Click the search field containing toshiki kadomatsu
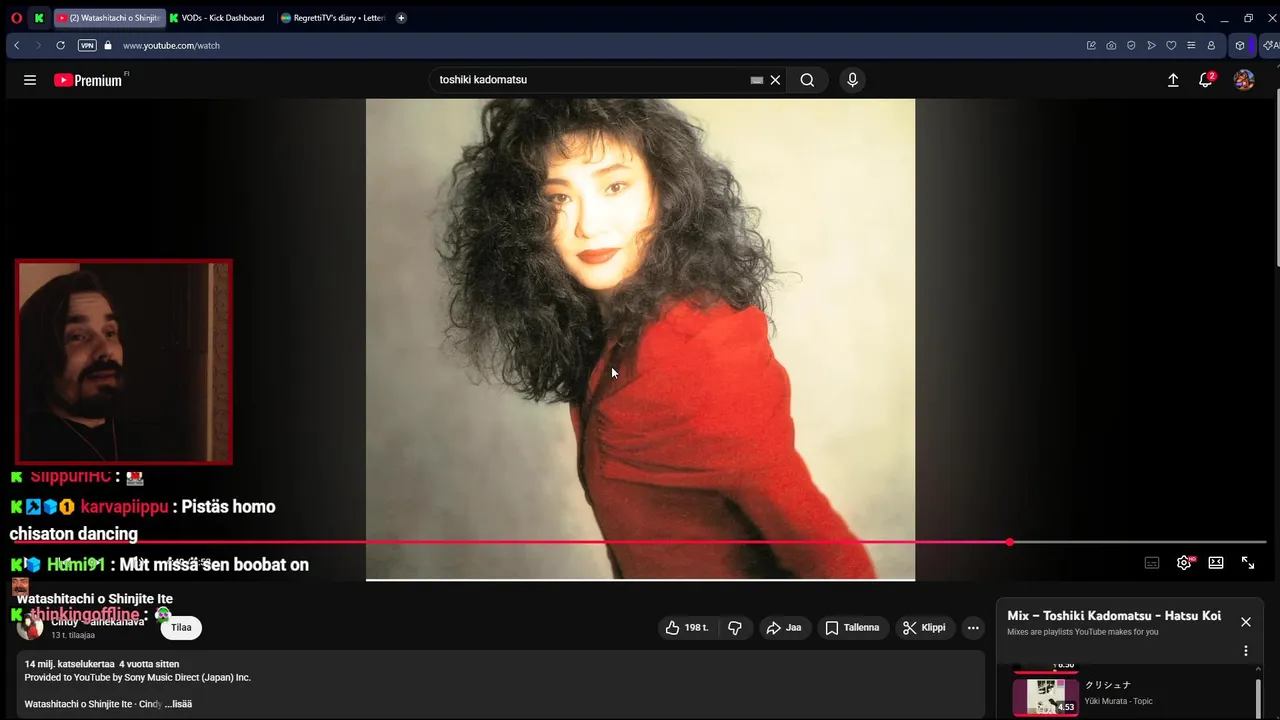Viewport: 1280px width, 720px height. point(590,80)
